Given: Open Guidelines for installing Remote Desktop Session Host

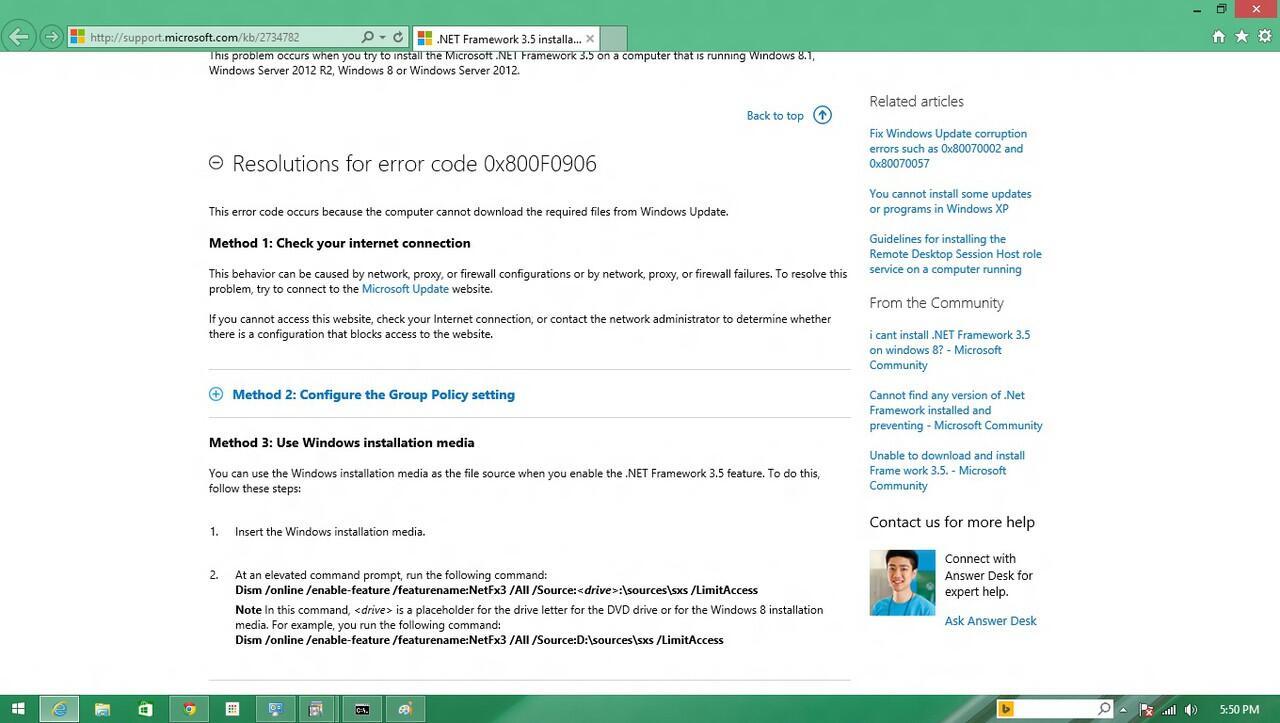Looking at the screenshot, I should pyautogui.click(x=955, y=254).
